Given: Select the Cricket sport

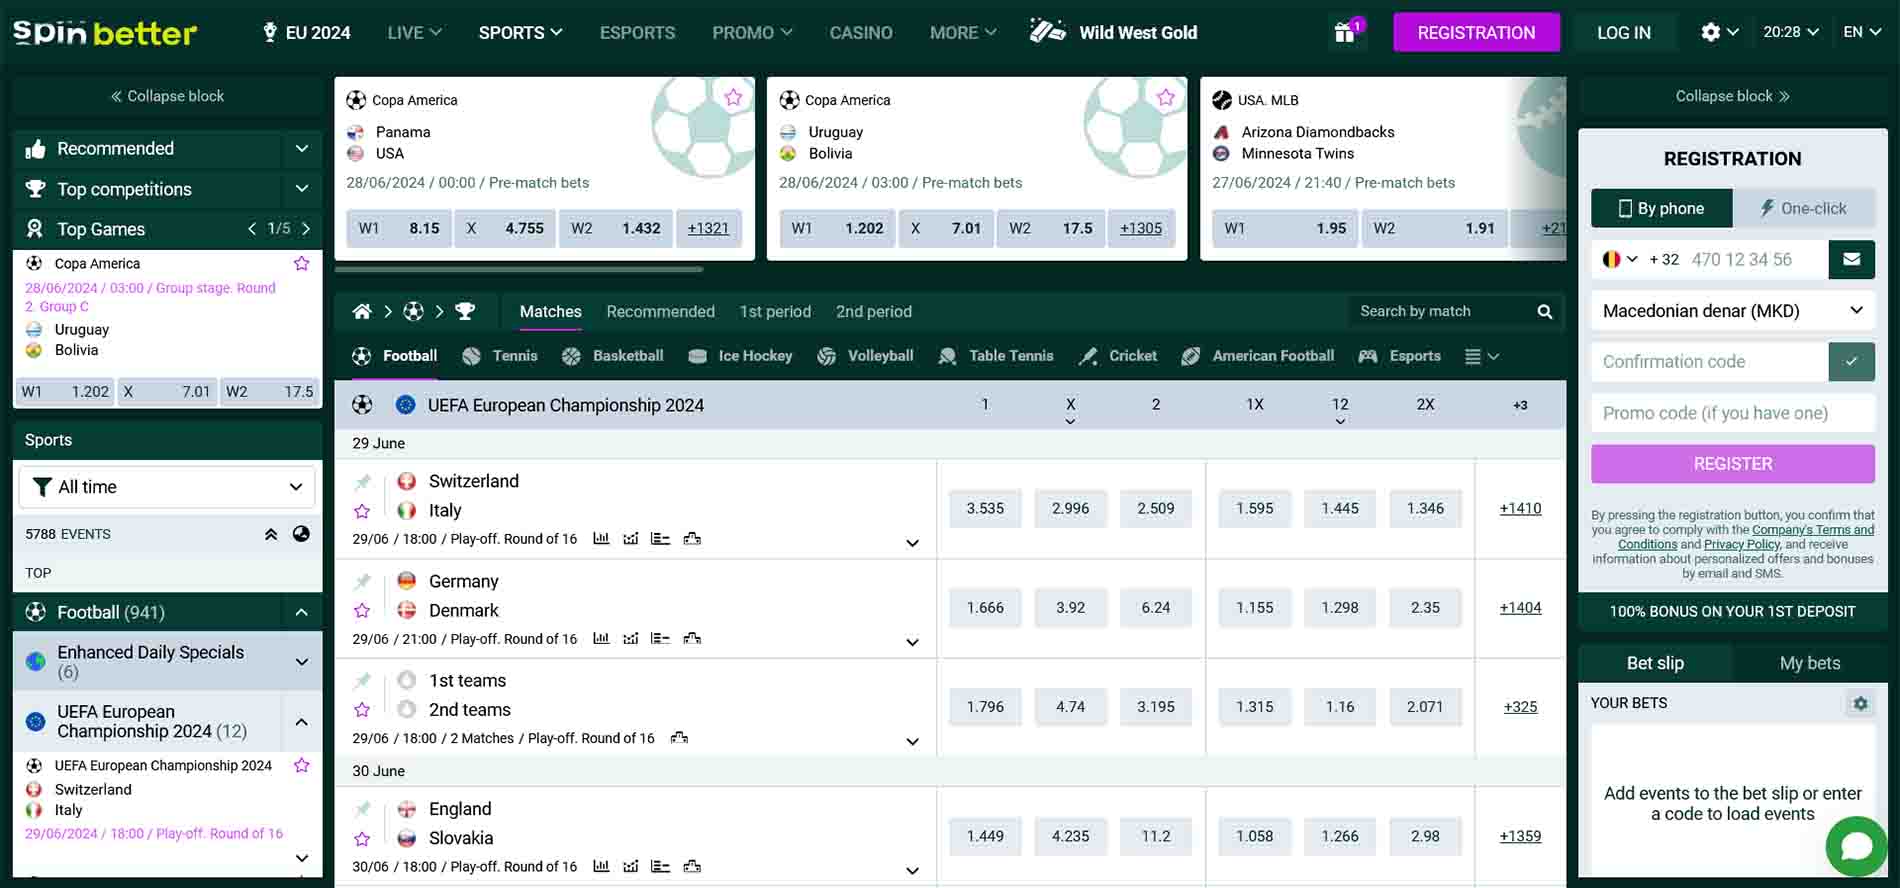Looking at the screenshot, I should click(1118, 356).
